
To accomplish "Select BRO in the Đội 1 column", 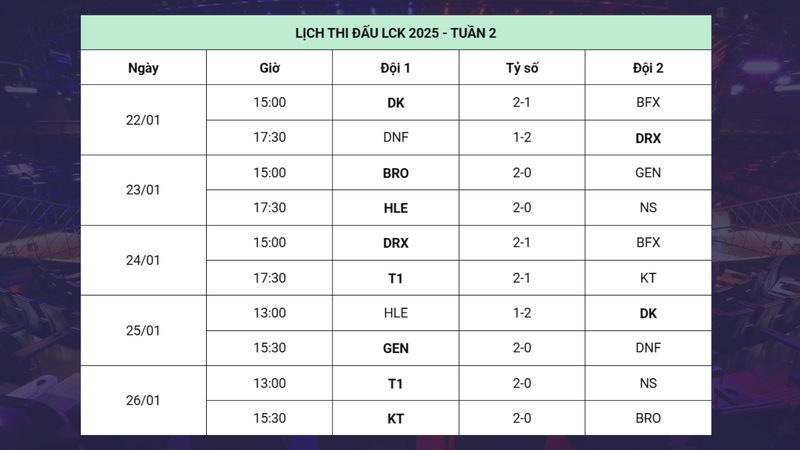I will [x=396, y=173].
